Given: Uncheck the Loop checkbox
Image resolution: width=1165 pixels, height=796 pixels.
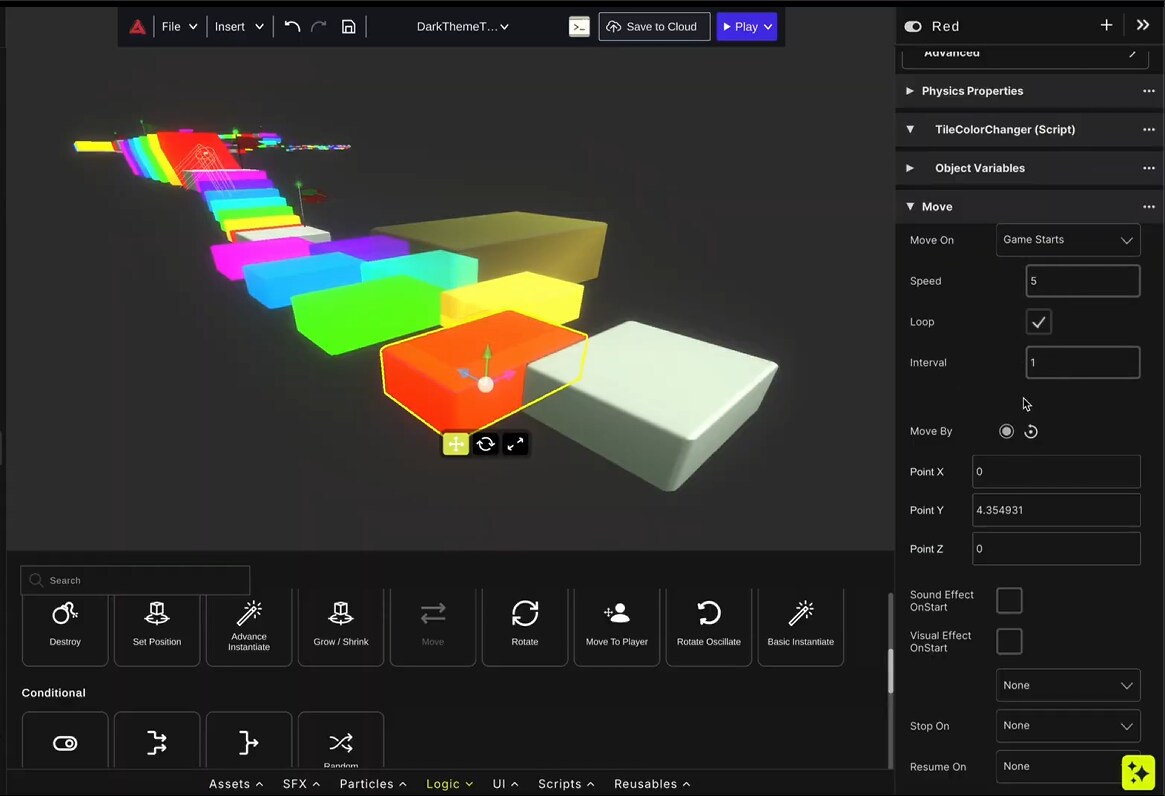Looking at the screenshot, I should [1038, 322].
